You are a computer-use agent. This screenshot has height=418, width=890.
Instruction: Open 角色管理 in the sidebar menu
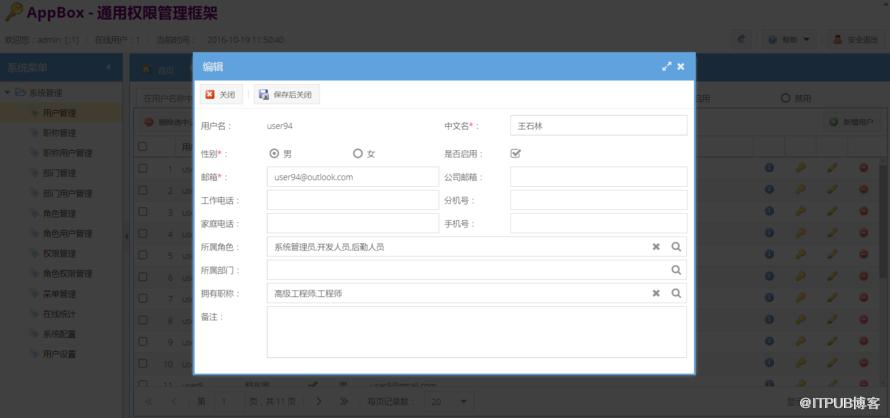61,214
